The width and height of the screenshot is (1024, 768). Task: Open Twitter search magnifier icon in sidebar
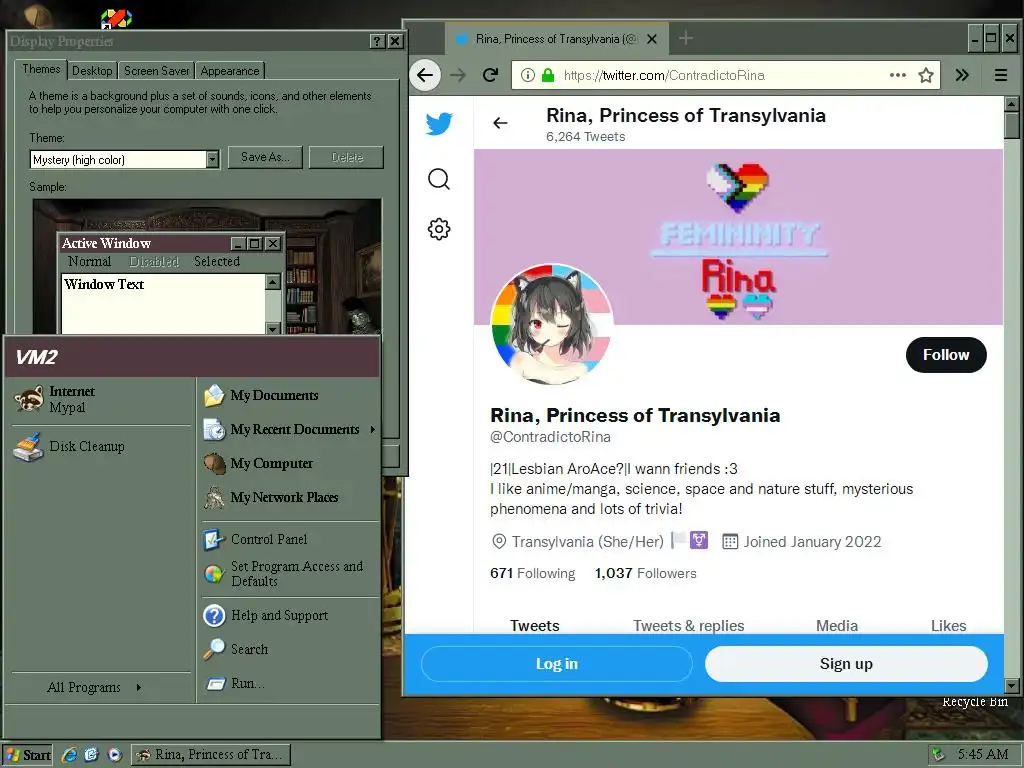[x=439, y=179]
